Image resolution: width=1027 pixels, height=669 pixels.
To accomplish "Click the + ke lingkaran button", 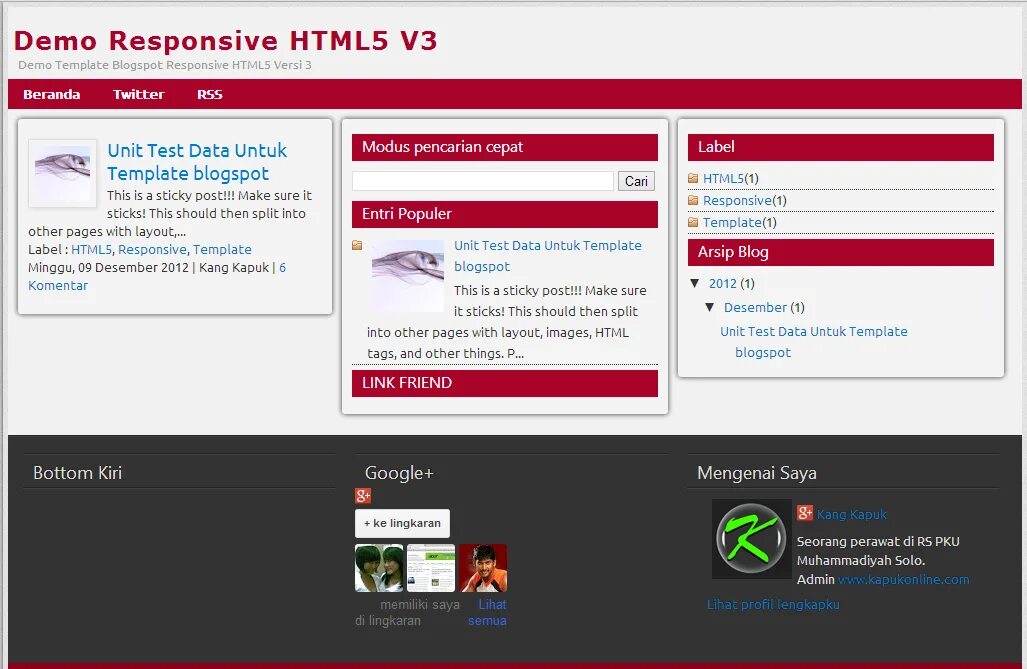I will point(402,524).
